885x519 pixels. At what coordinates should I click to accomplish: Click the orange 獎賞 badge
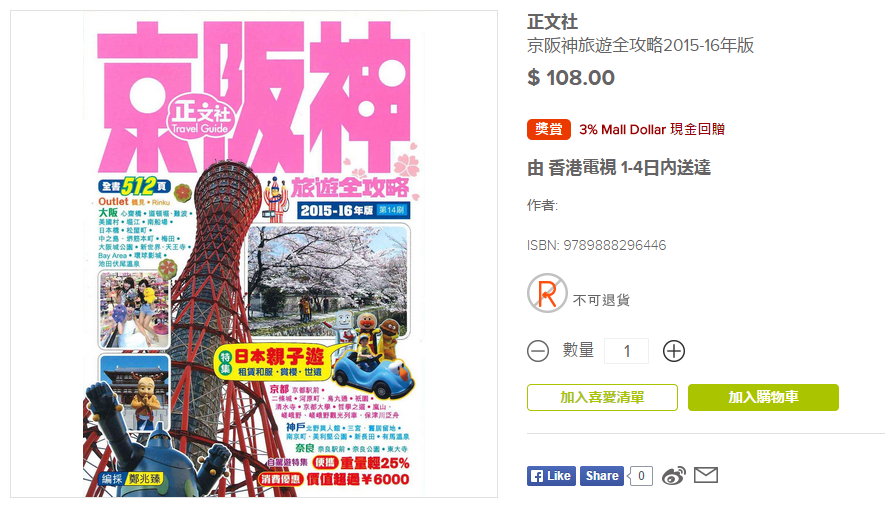click(x=549, y=129)
